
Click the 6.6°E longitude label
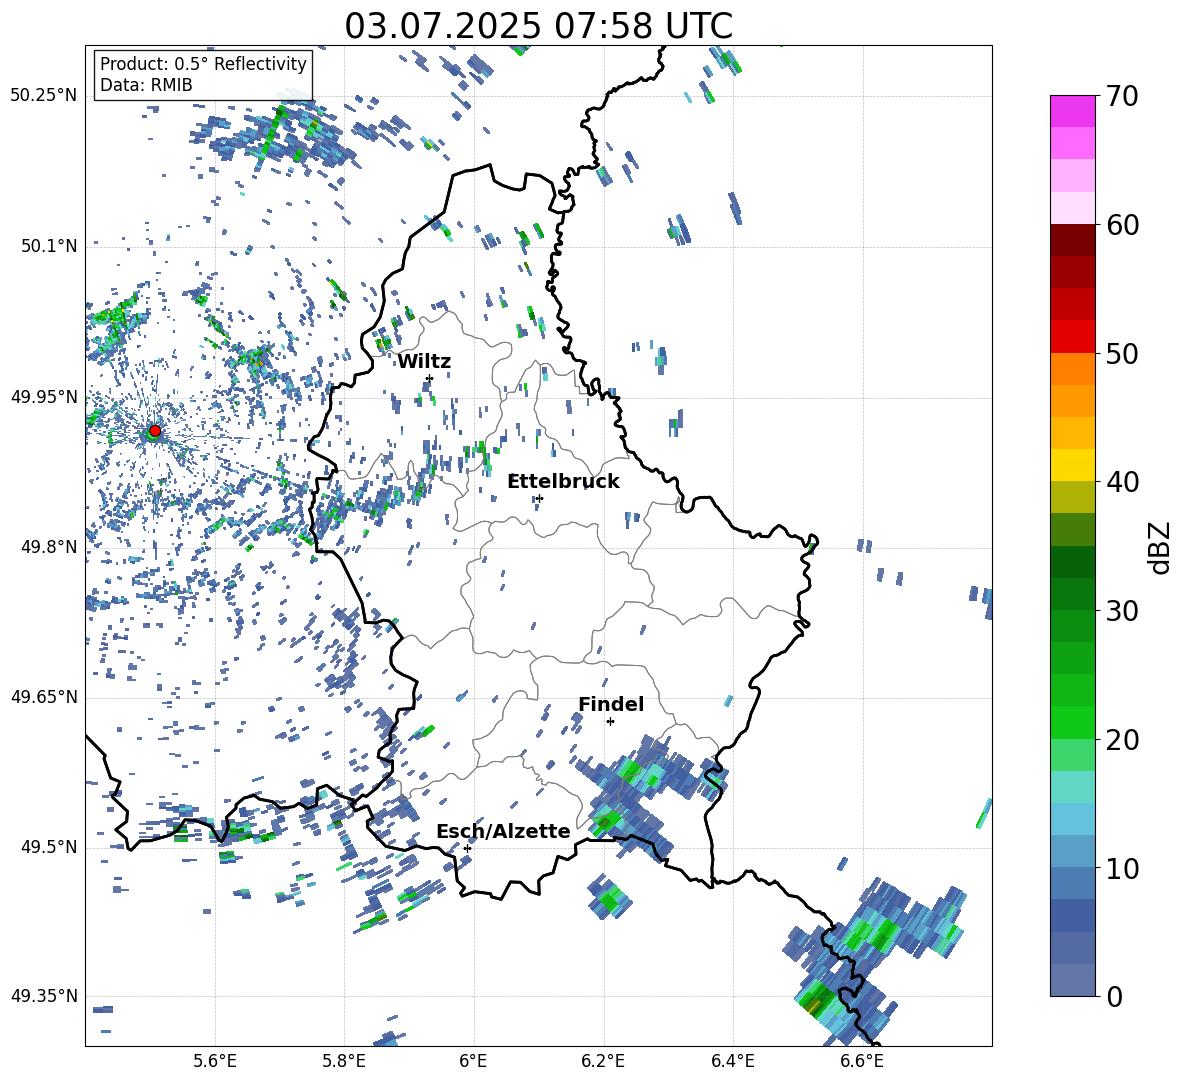tap(862, 1061)
